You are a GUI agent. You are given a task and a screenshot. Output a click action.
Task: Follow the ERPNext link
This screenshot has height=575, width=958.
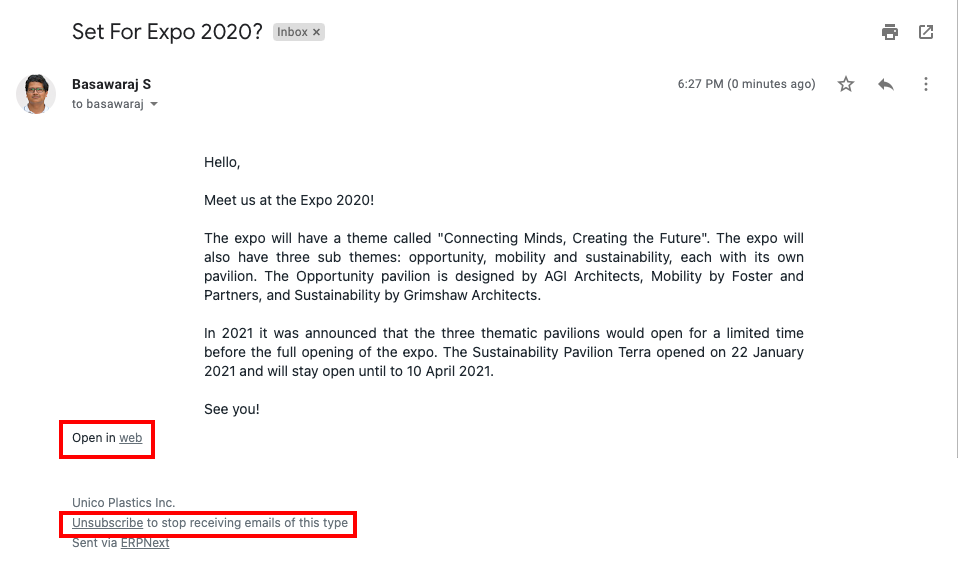tap(145, 543)
